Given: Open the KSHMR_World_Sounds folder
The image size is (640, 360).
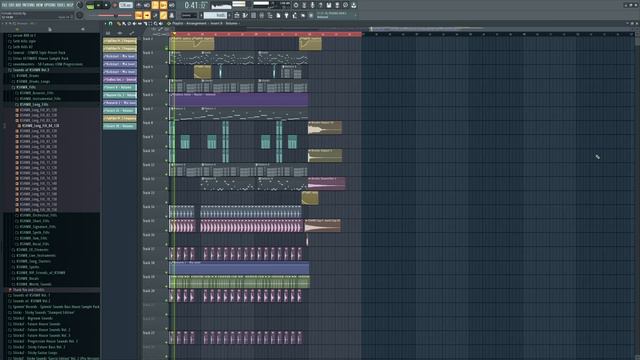Looking at the screenshot, I should (x=32, y=284).
